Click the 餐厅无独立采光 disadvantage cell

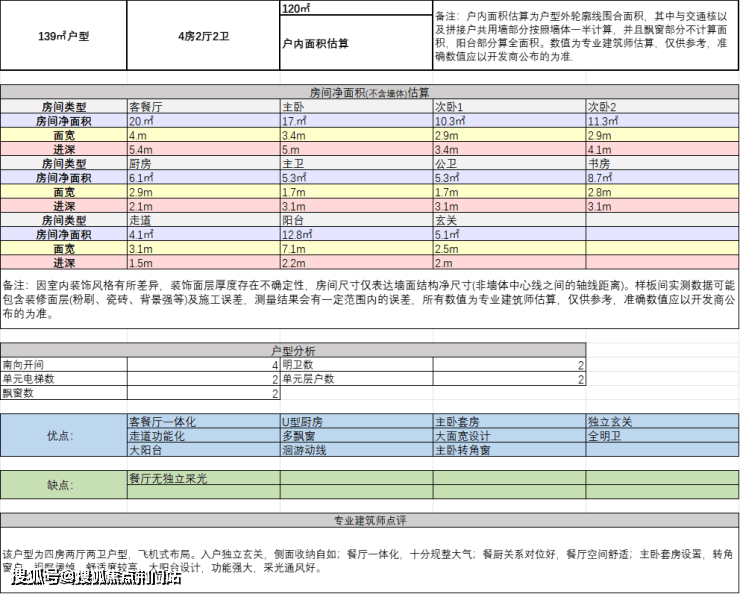point(203,478)
